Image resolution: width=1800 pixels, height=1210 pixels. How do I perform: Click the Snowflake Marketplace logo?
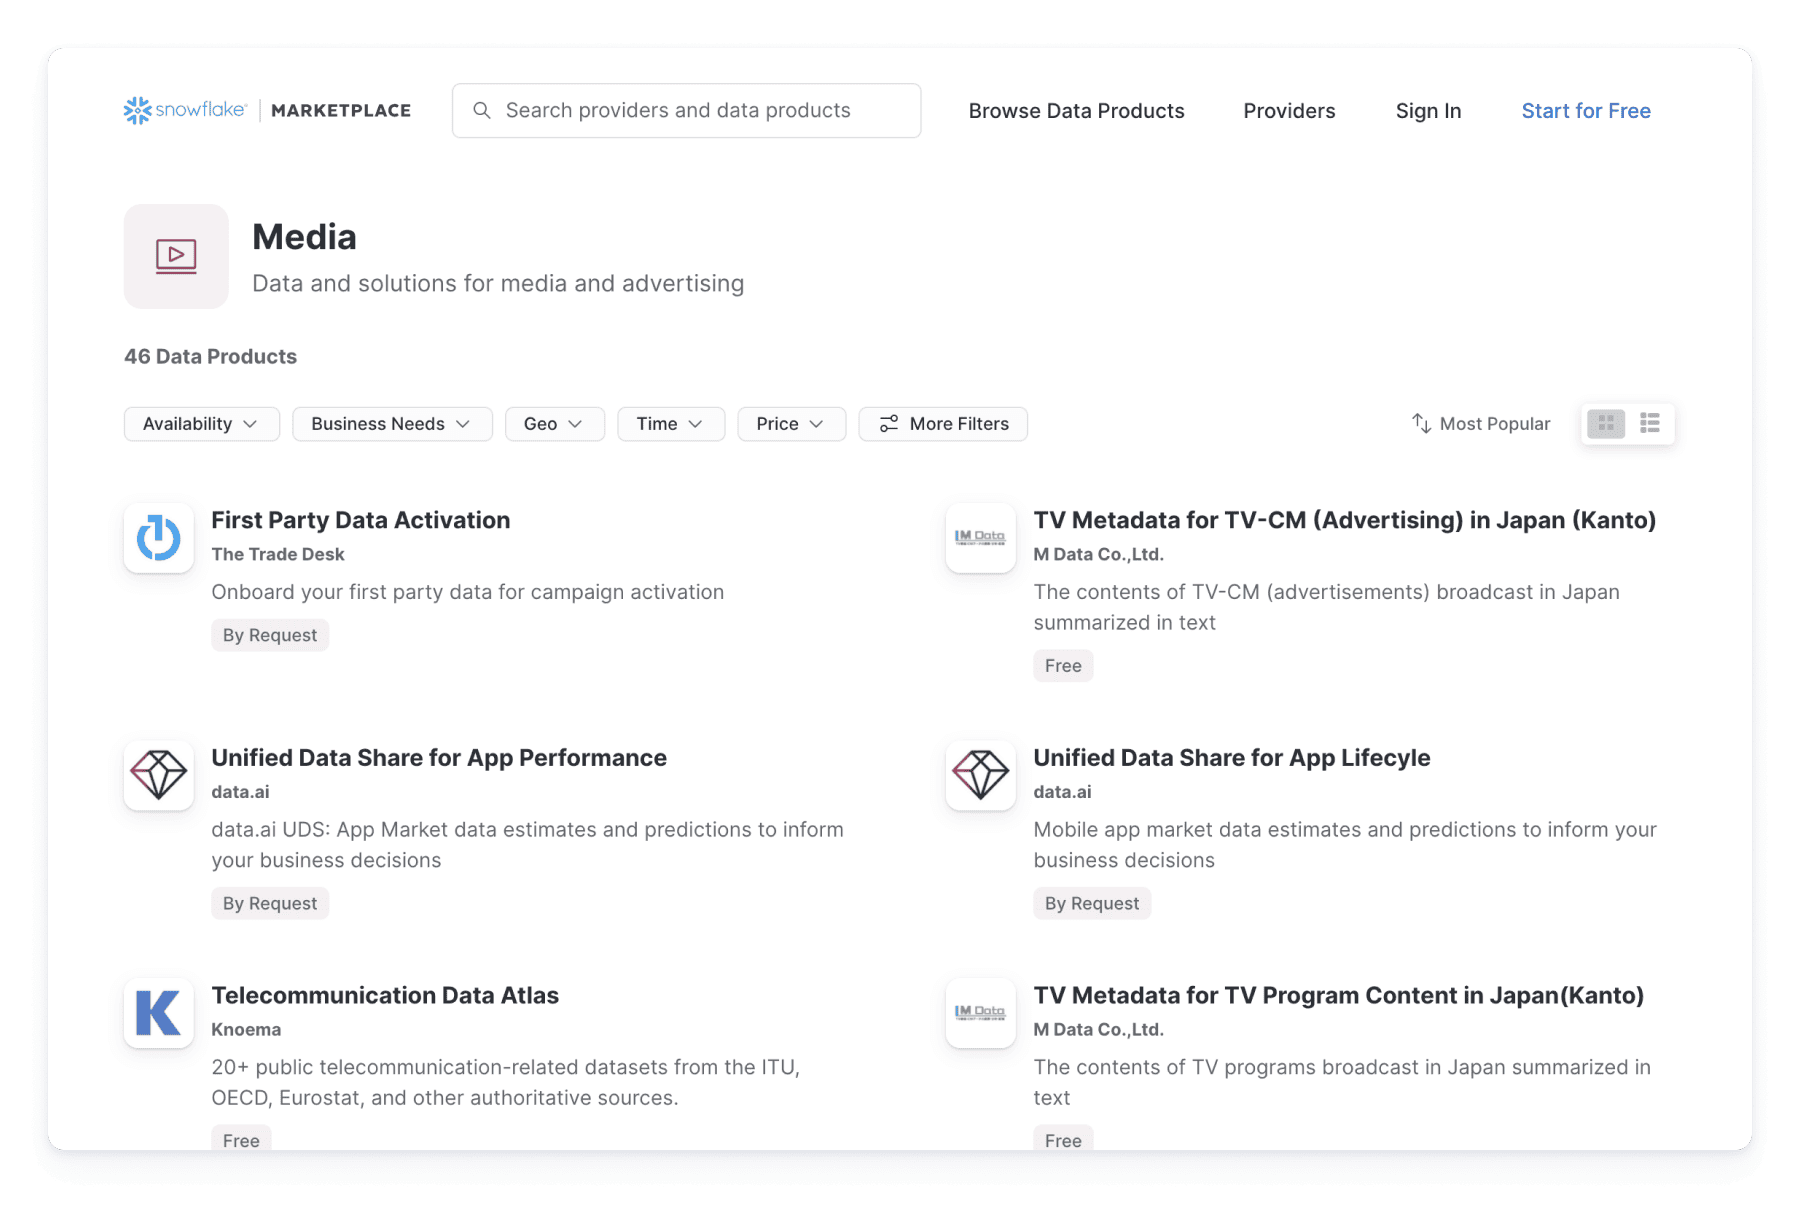266,110
